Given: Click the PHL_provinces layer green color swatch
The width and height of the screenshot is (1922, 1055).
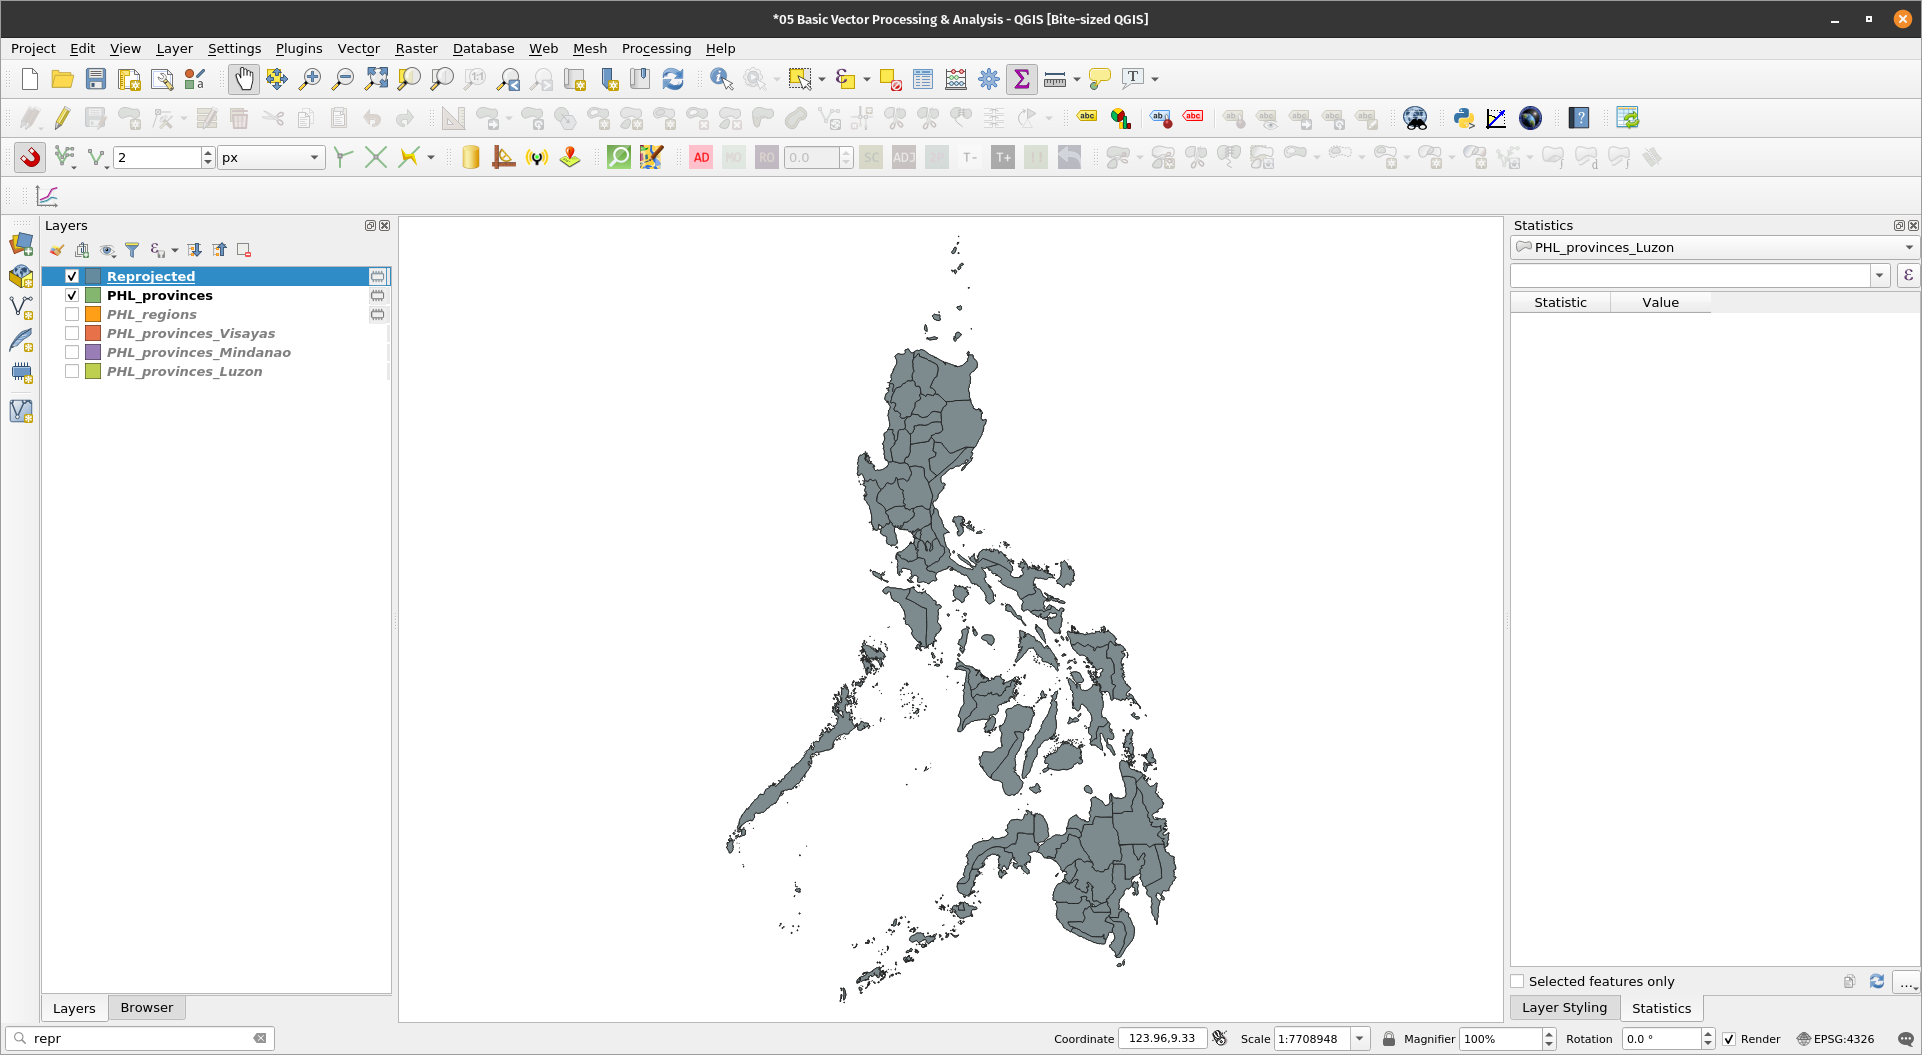Looking at the screenshot, I should click(x=93, y=295).
